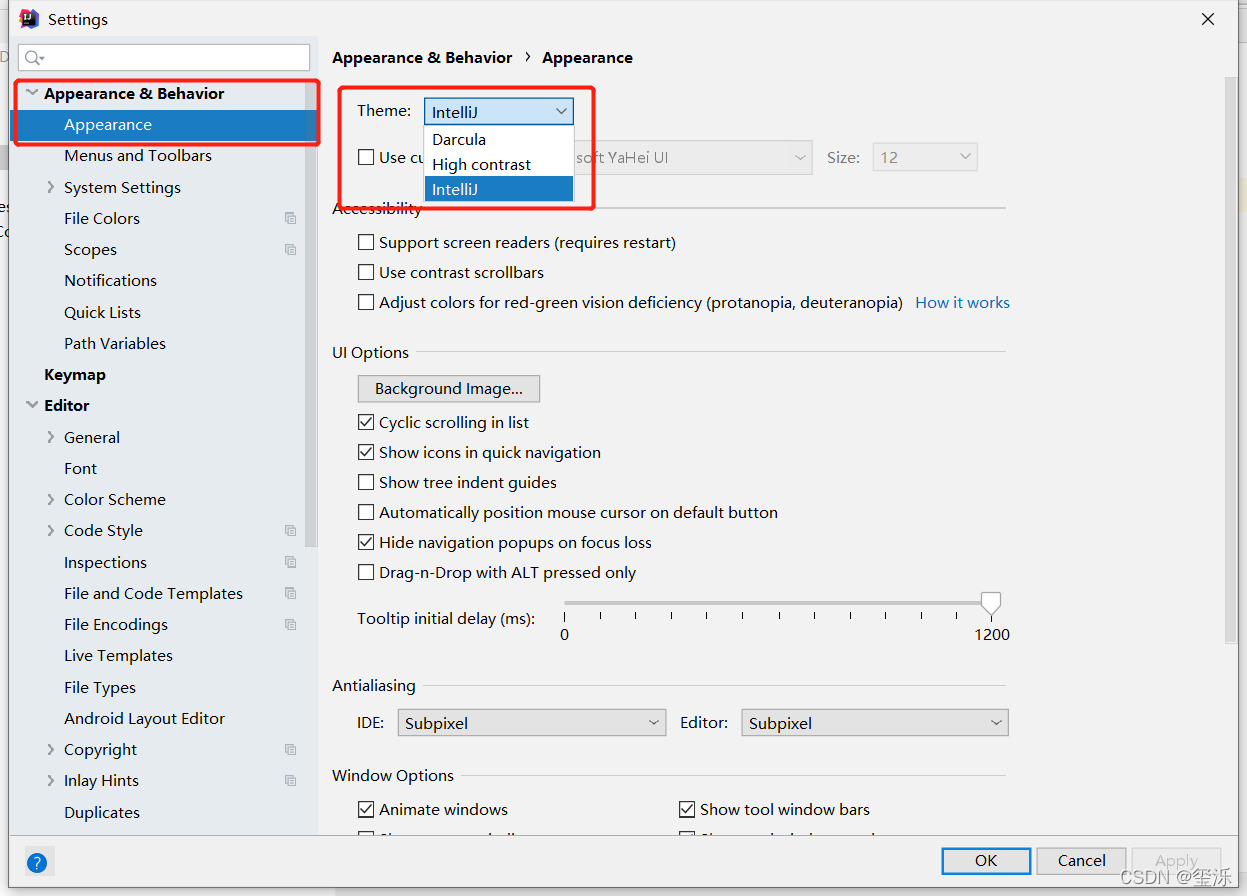Screen dimensions: 1247x896
Task: Open Notifications settings page
Action: (110, 280)
